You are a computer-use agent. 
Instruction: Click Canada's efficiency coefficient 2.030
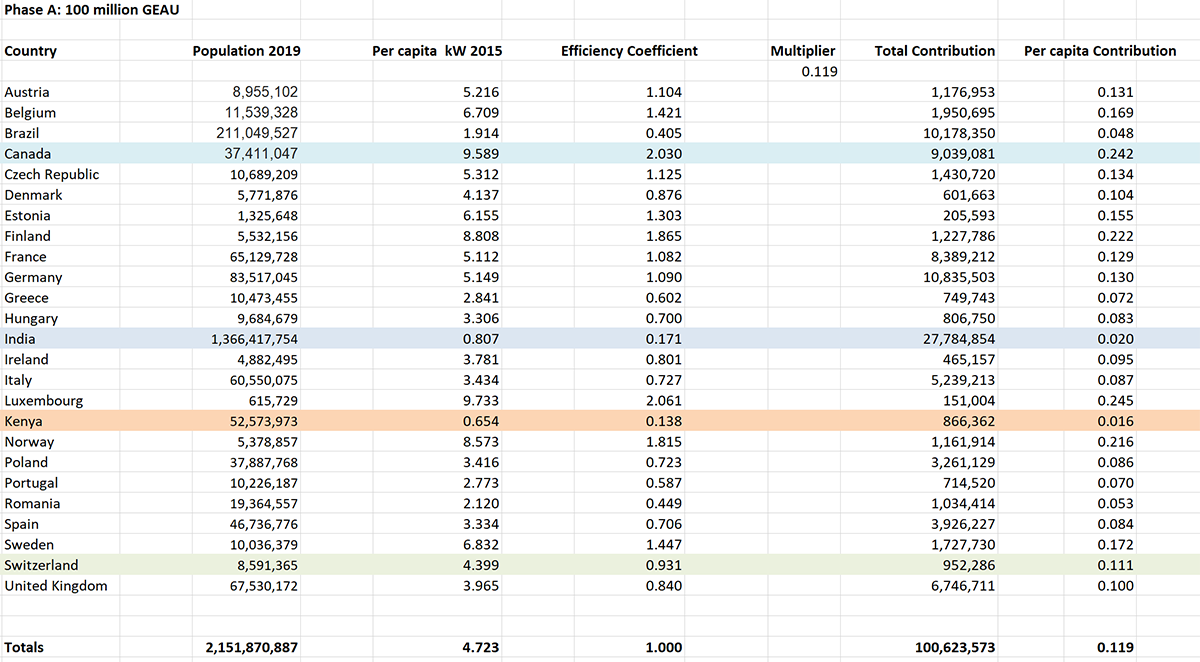point(664,154)
